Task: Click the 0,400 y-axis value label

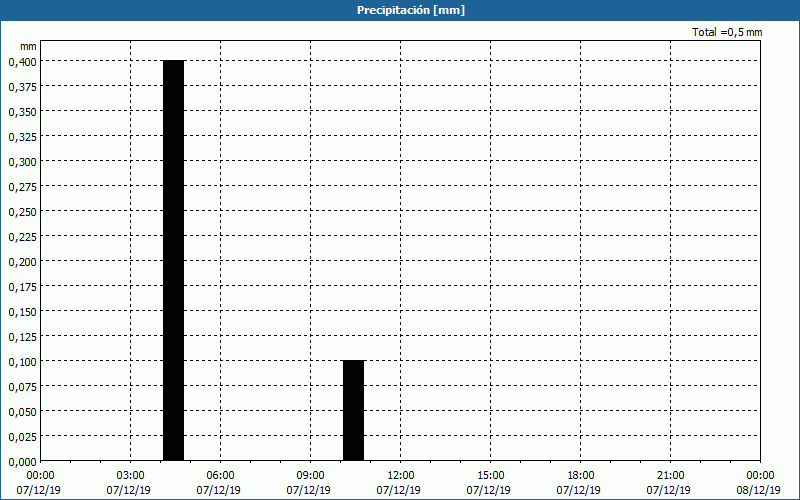Action: [x=22, y=61]
